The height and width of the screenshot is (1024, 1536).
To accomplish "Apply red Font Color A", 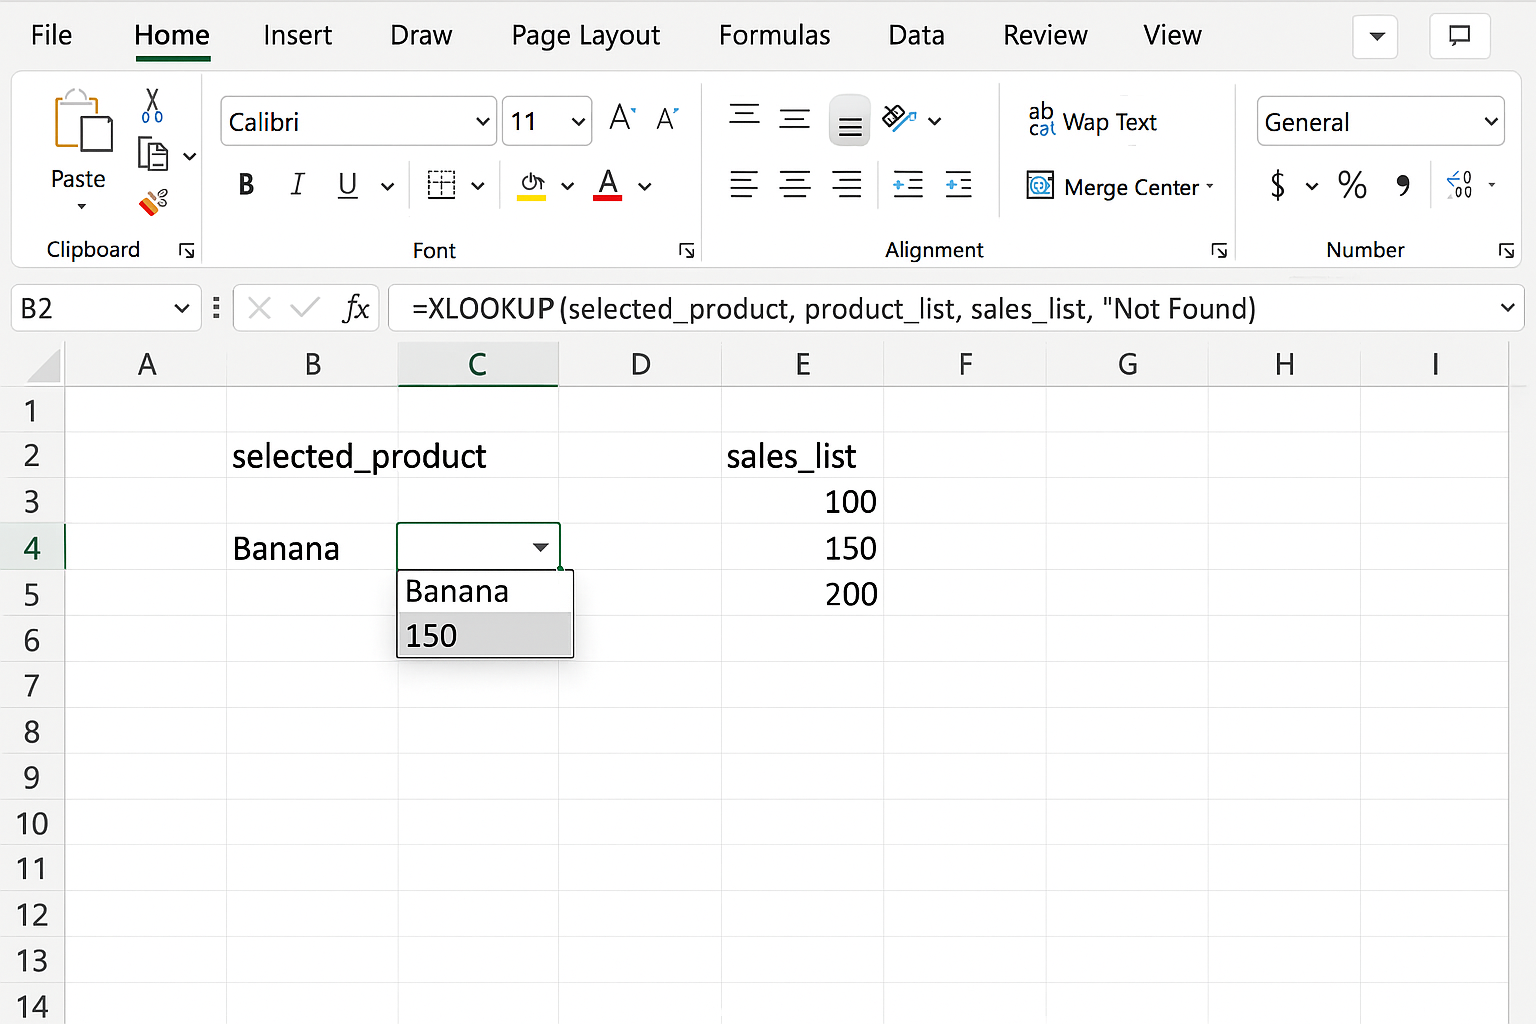I will 608,185.
